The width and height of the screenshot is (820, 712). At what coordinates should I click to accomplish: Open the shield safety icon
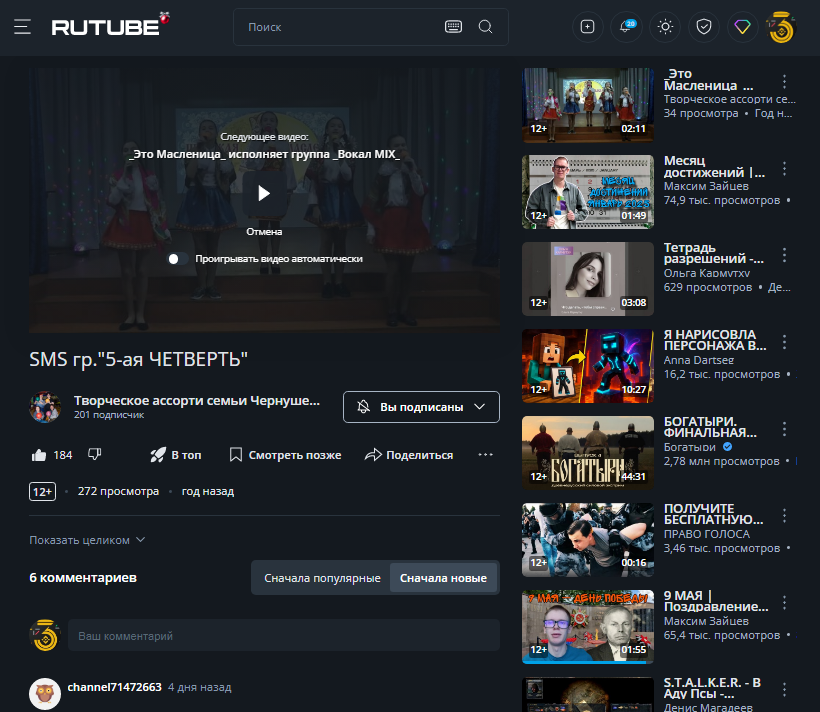(x=703, y=27)
